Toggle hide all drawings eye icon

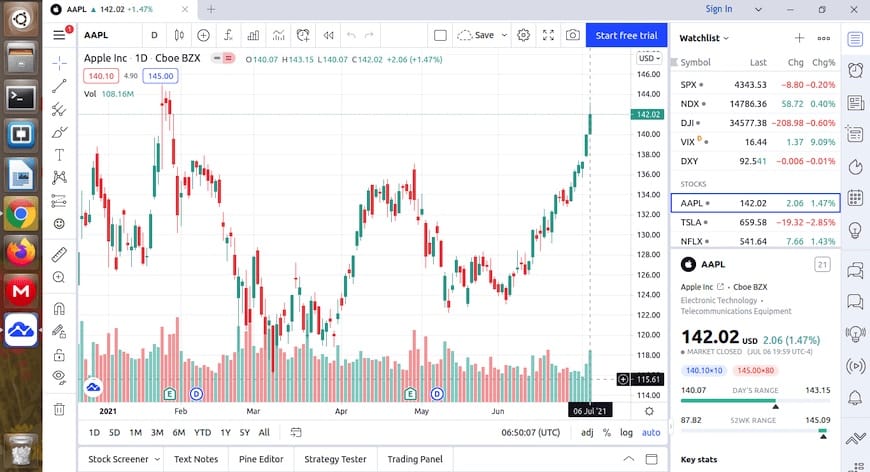59,378
